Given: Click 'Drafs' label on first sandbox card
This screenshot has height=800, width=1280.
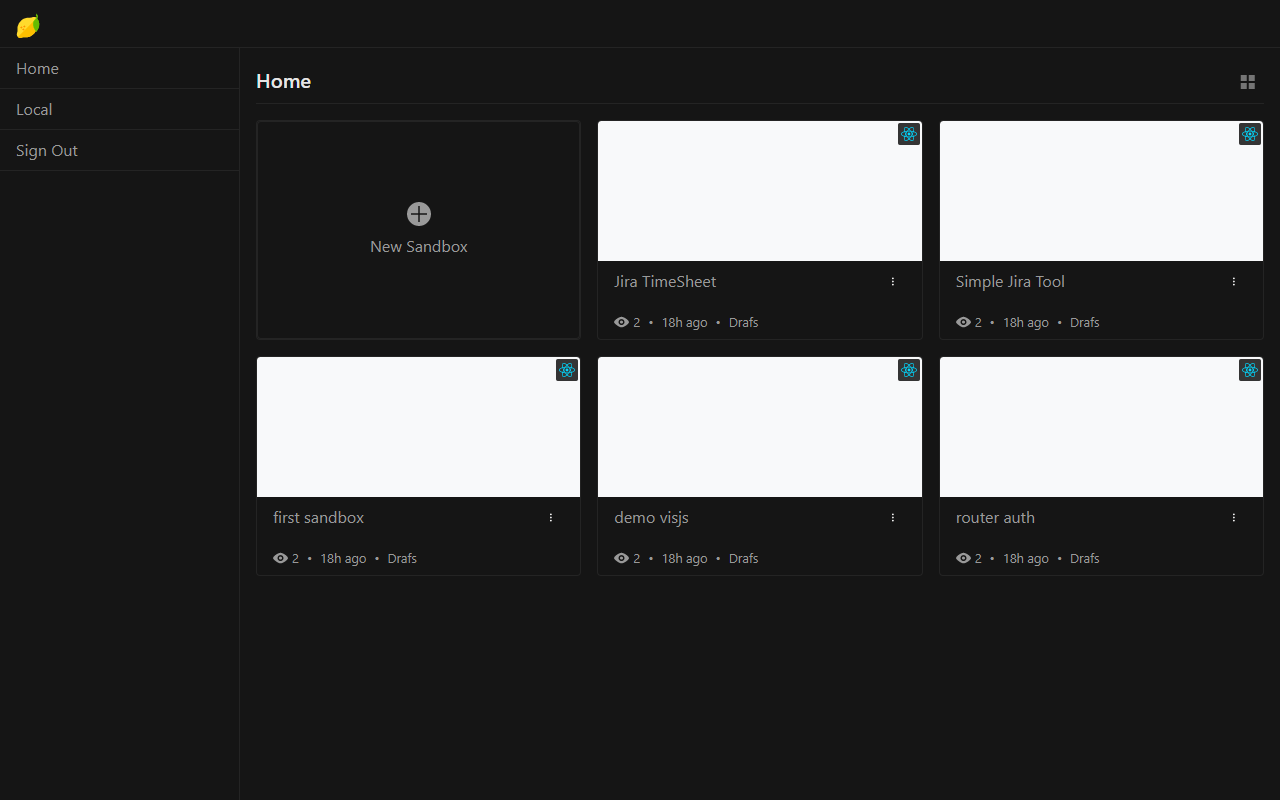Looking at the screenshot, I should tap(402, 558).
